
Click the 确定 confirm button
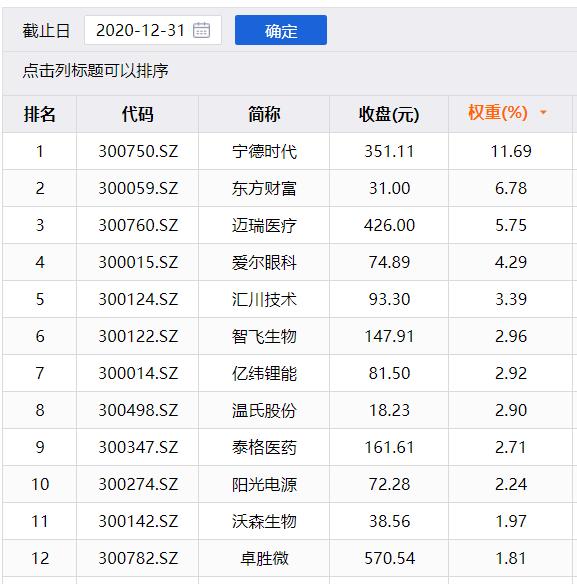tap(281, 30)
